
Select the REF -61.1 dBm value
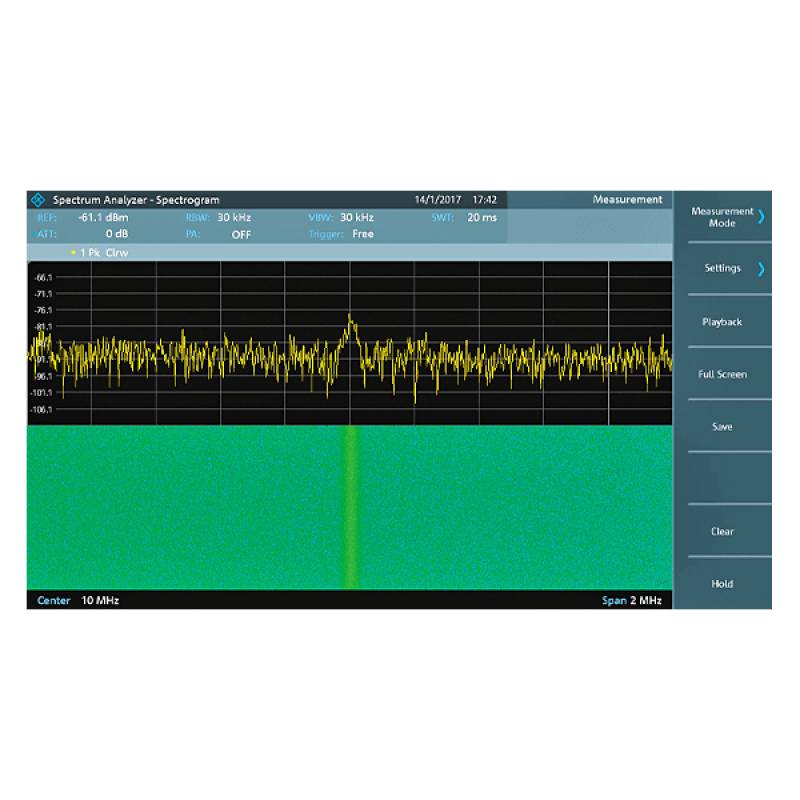click(x=103, y=217)
